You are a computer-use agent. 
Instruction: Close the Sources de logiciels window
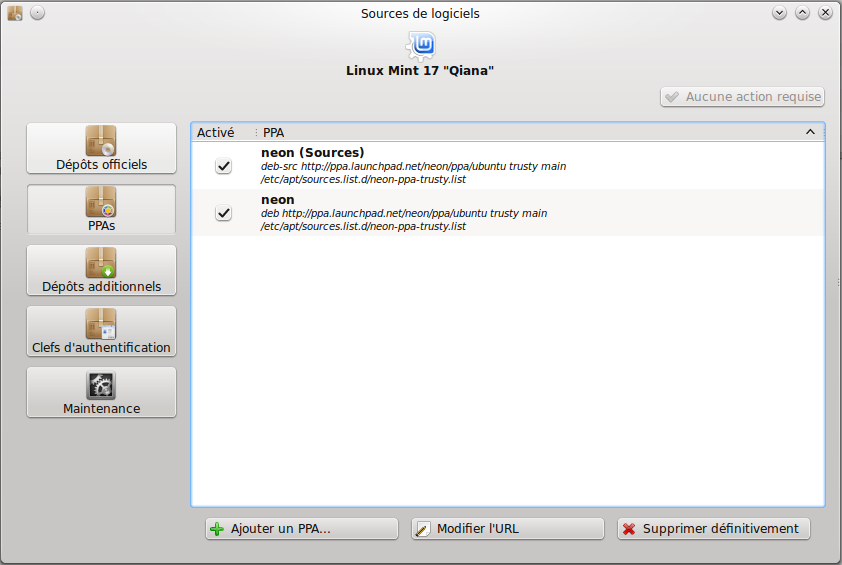point(825,13)
